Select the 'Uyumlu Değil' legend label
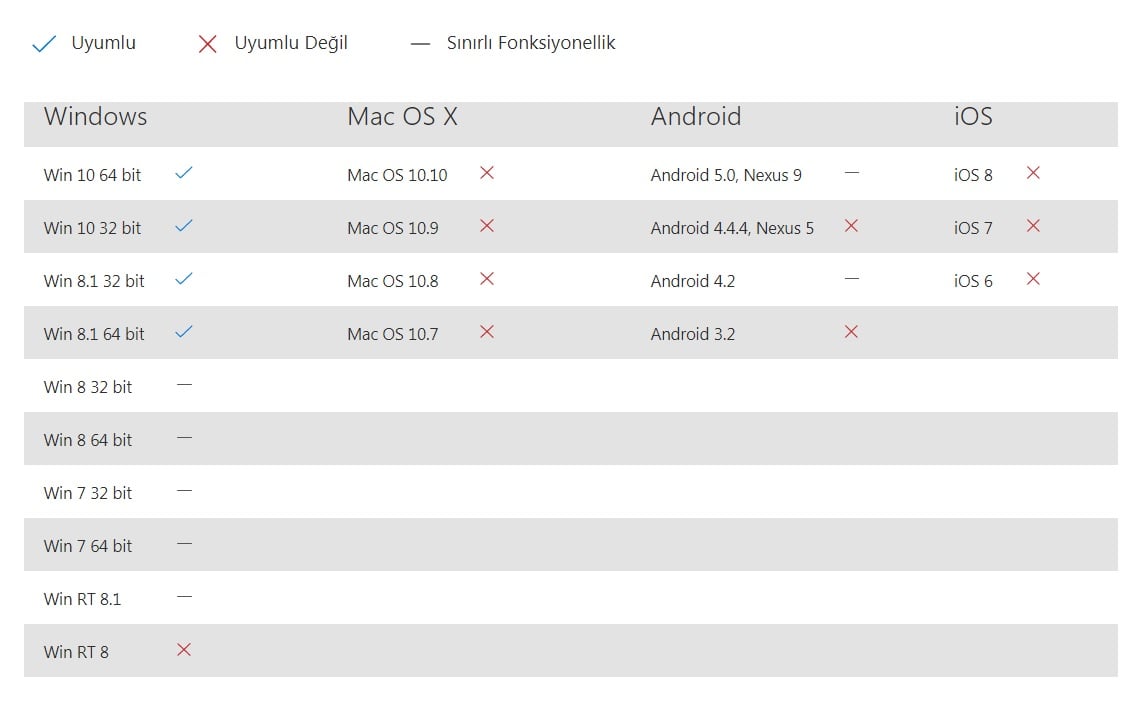Image resolution: width=1148 pixels, height=716 pixels. pyautogui.click(x=291, y=43)
